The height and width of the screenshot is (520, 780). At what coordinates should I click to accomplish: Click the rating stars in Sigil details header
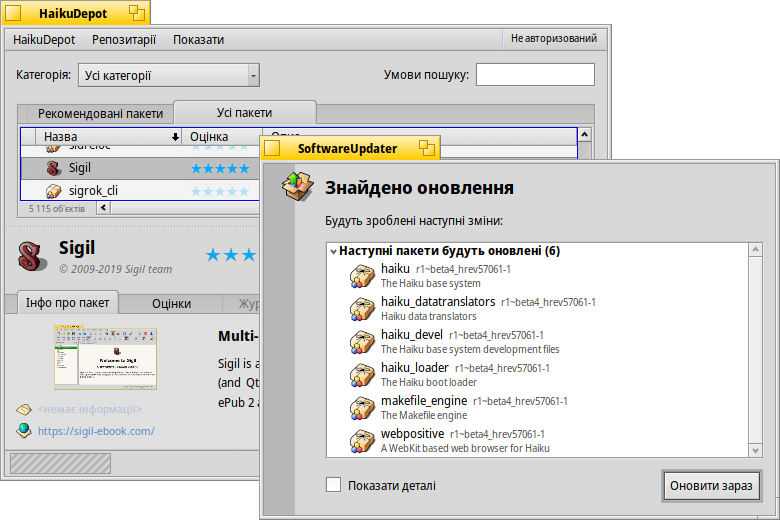[x=231, y=255]
